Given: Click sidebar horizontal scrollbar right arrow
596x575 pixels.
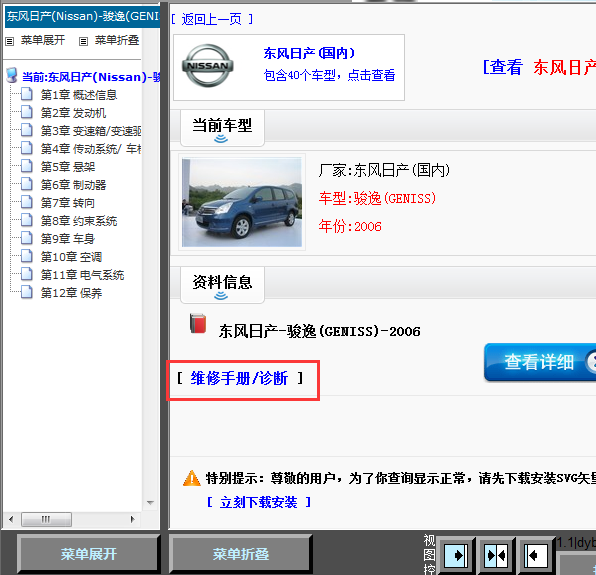Looking at the screenshot, I should [x=132, y=519].
